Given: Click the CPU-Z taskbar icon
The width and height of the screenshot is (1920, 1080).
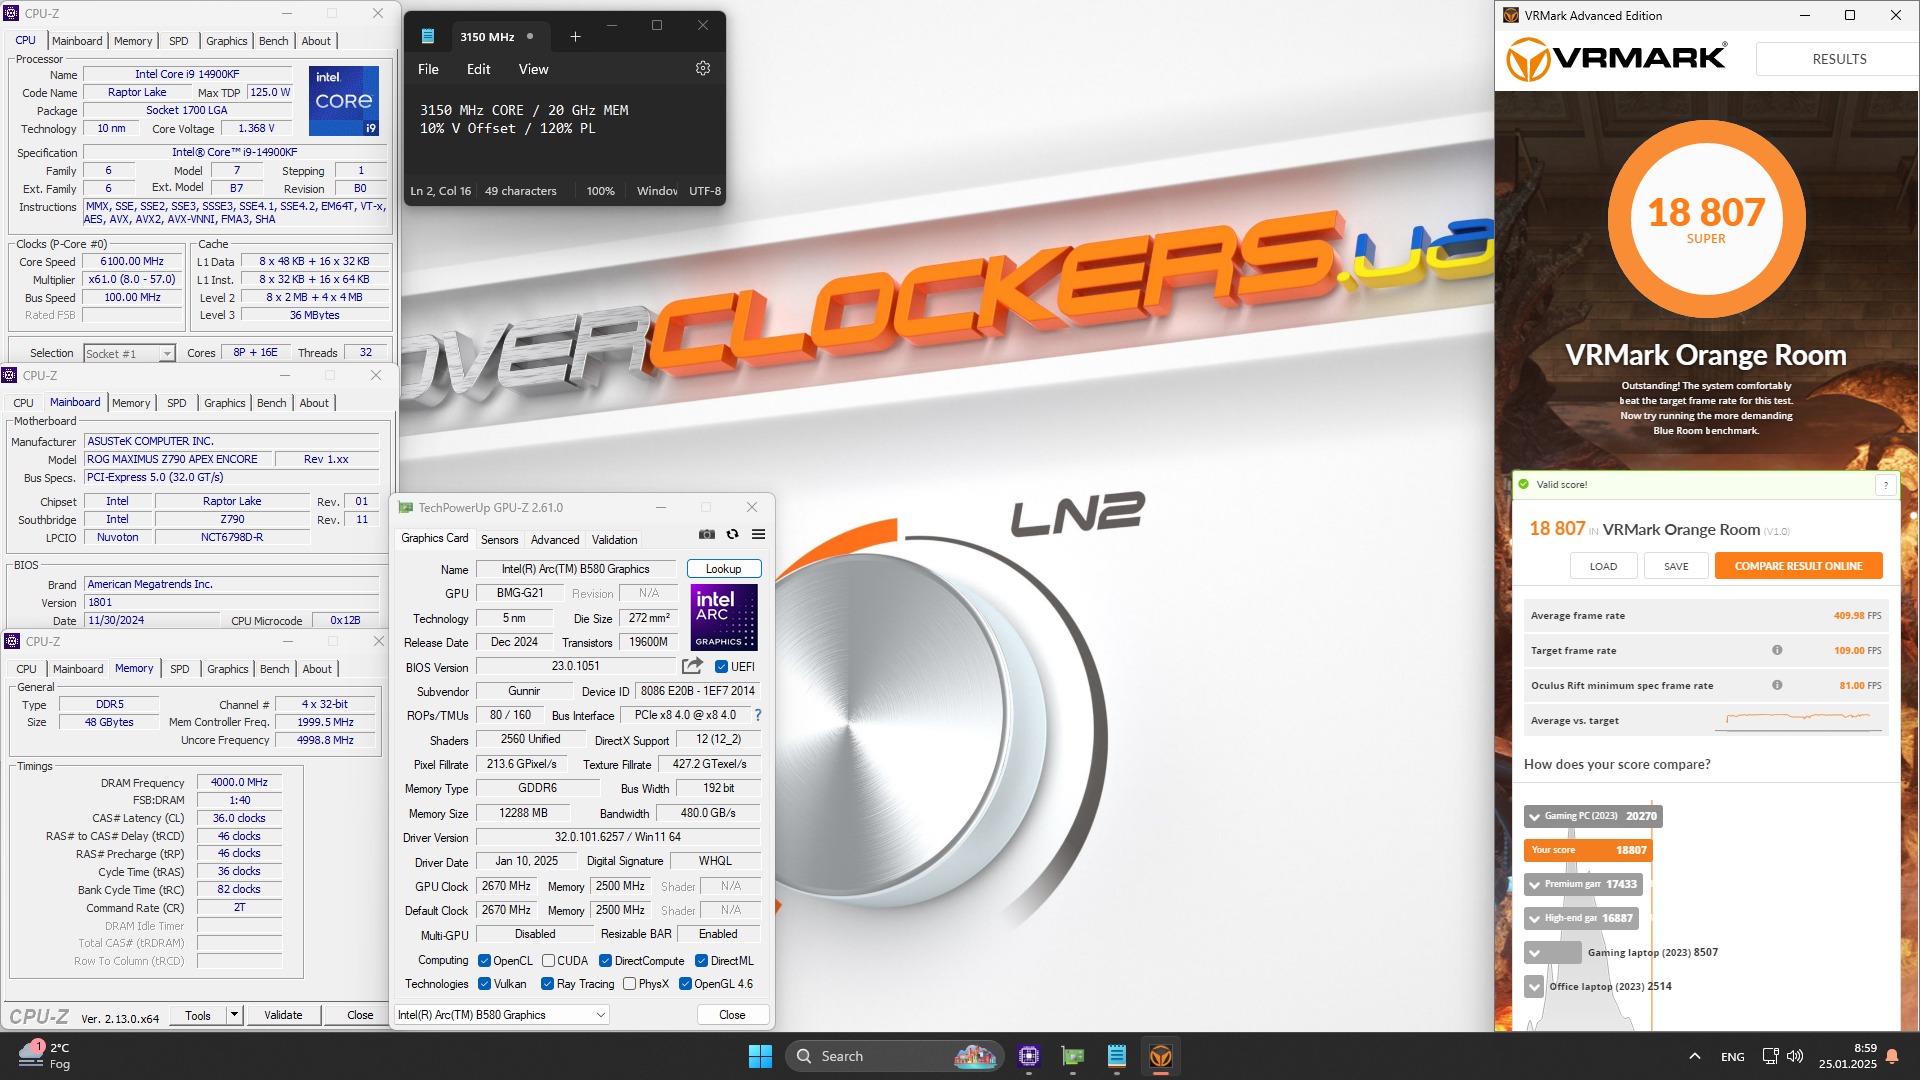Looking at the screenshot, I should click(x=1029, y=1056).
